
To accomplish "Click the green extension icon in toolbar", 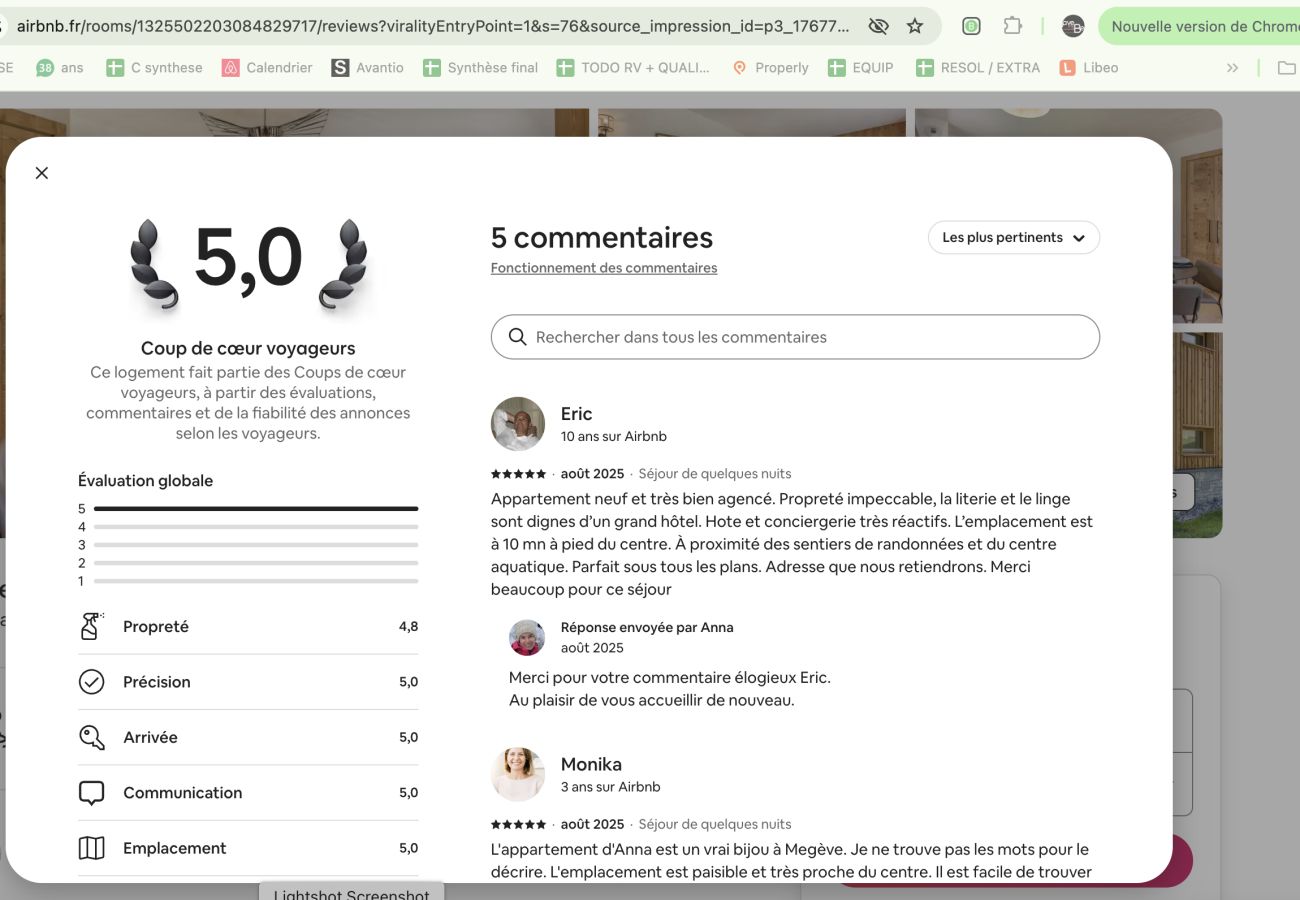I will (x=970, y=27).
